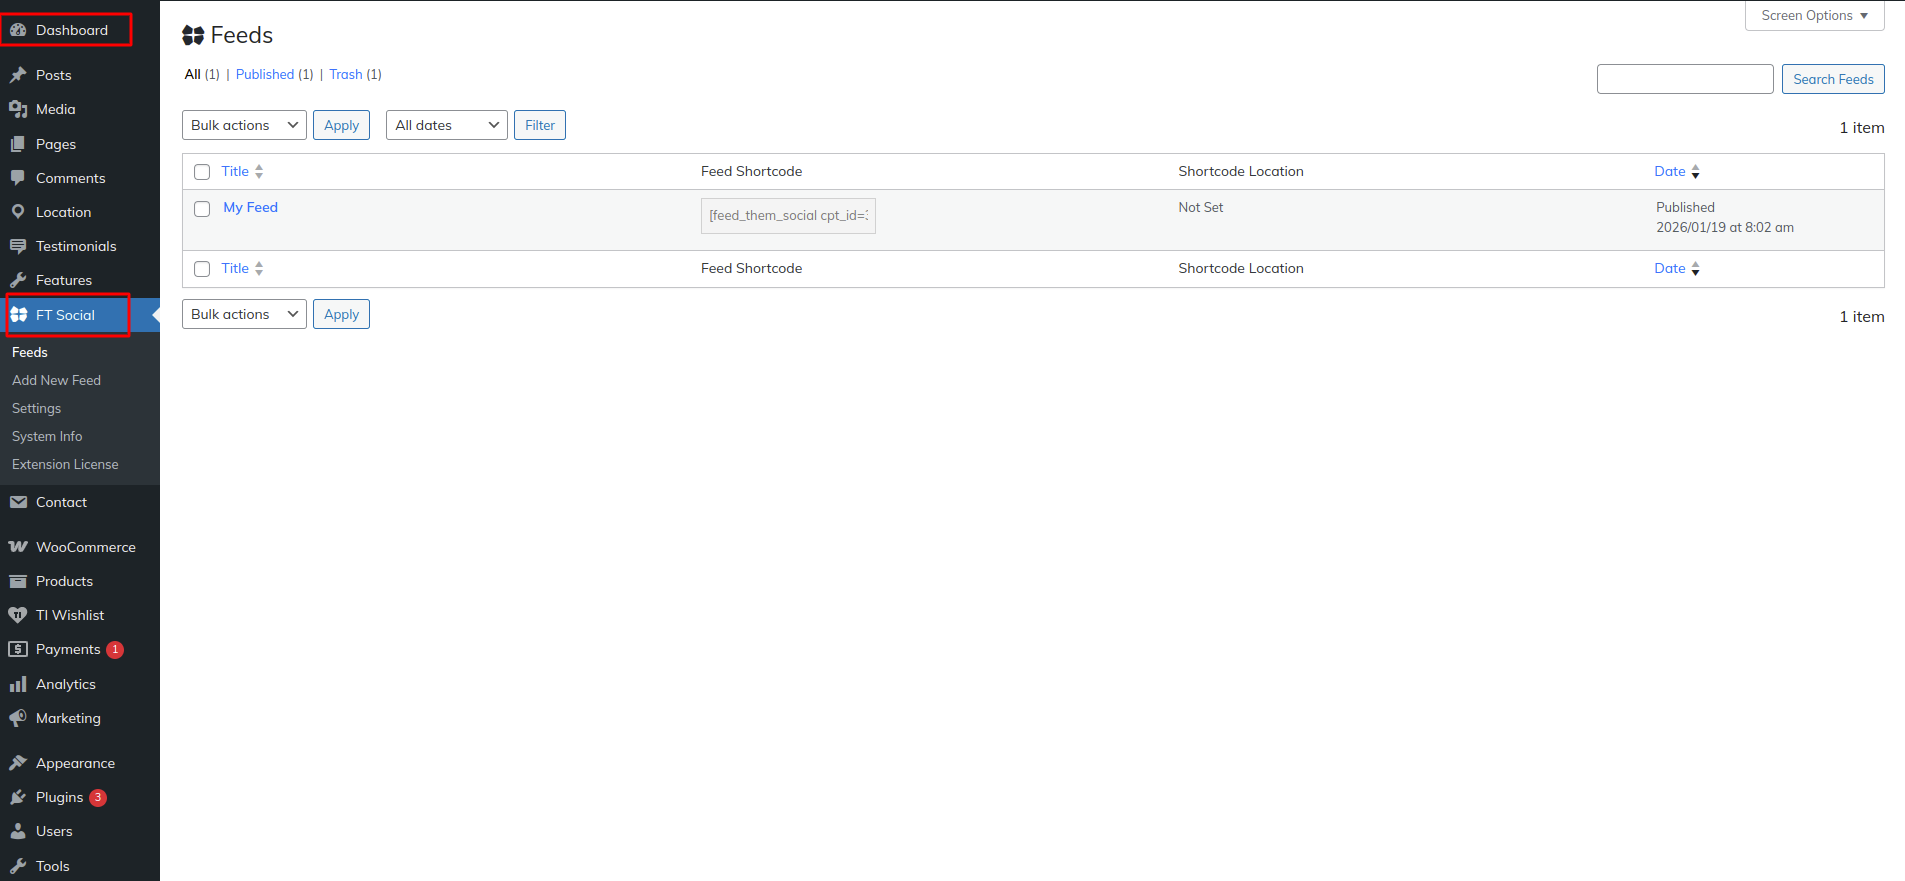1905x881 pixels.
Task: Open Extension License submenu item
Action: pyautogui.click(x=65, y=464)
